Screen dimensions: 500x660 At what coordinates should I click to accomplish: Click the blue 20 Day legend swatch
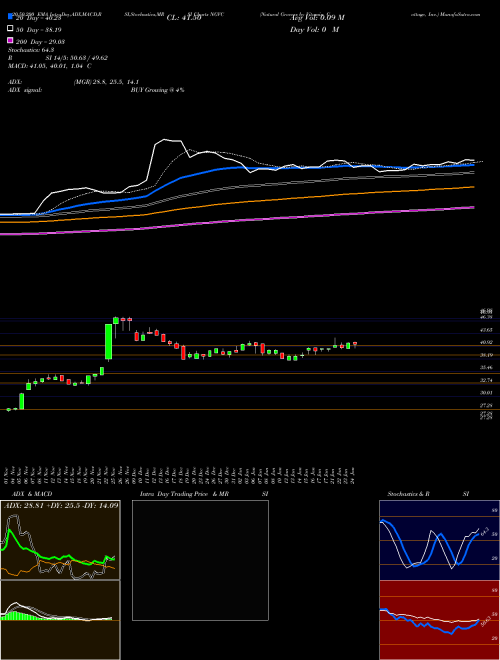(x=10, y=16)
